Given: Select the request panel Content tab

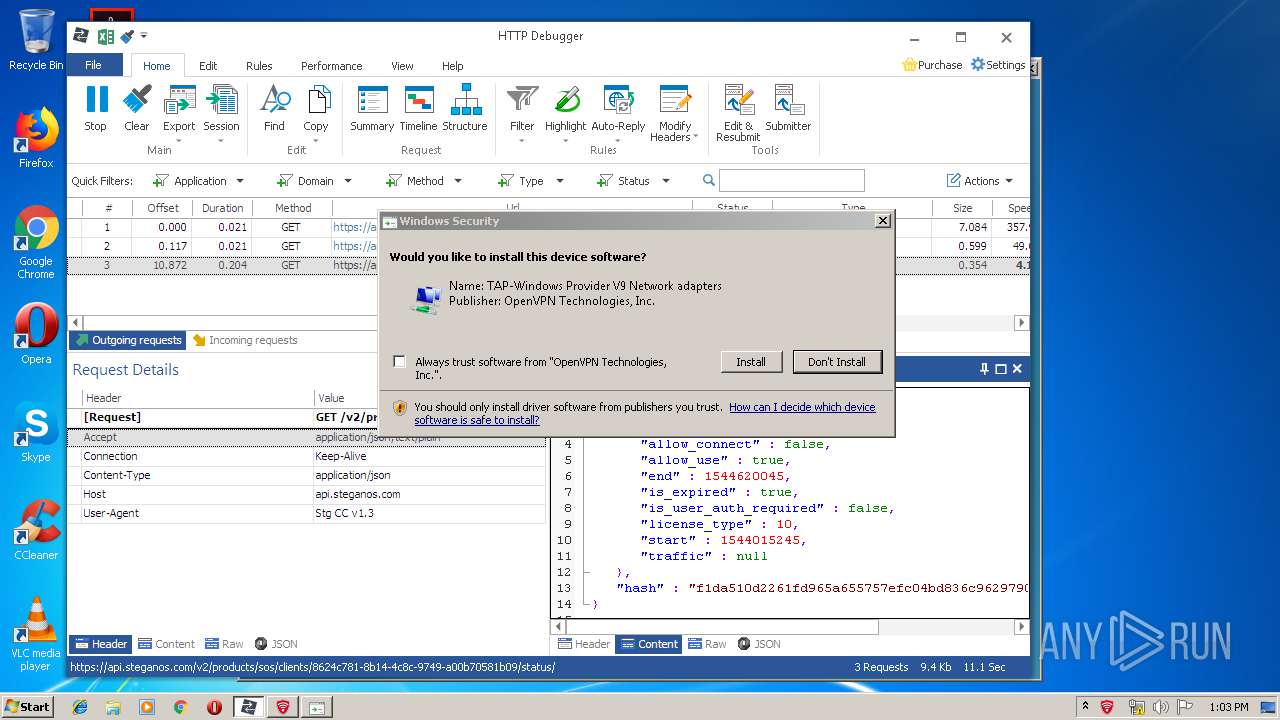Looking at the screenshot, I should pyautogui.click(x=166, y=644).
